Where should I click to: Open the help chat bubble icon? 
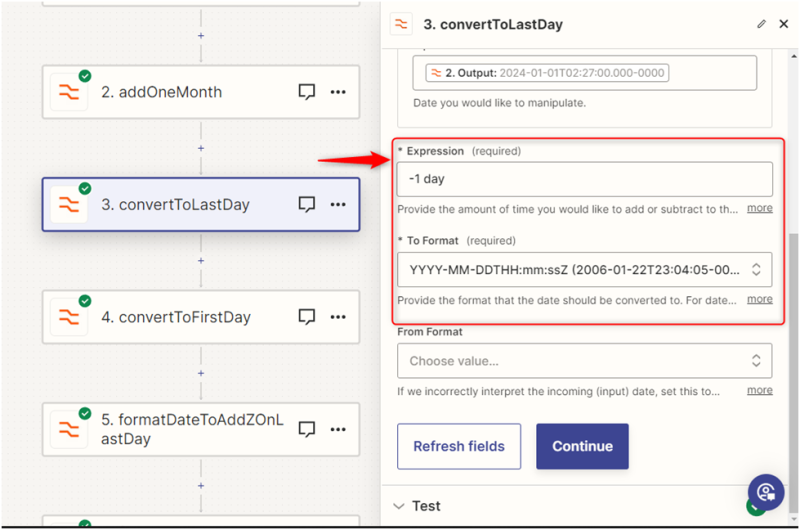coord(766,492)
